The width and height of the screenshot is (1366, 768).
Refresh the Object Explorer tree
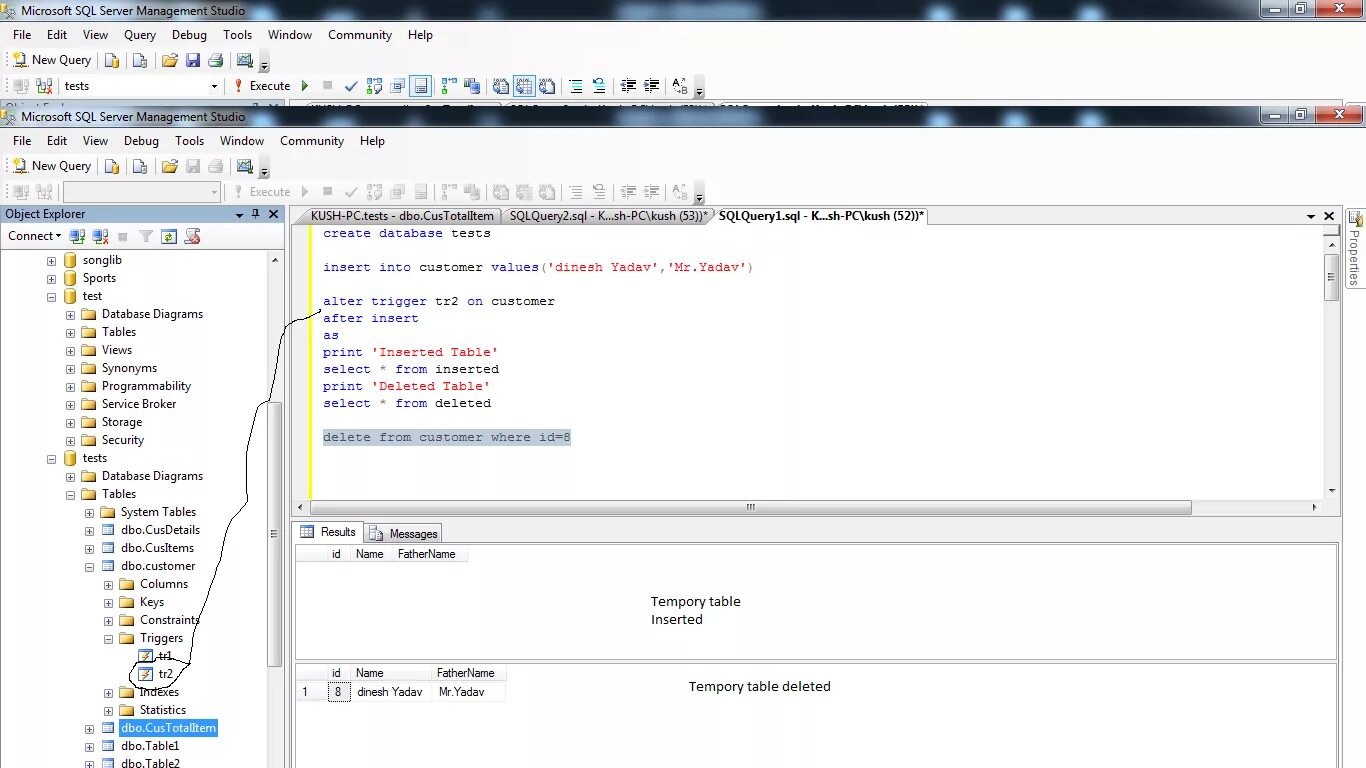pos(169,237)
